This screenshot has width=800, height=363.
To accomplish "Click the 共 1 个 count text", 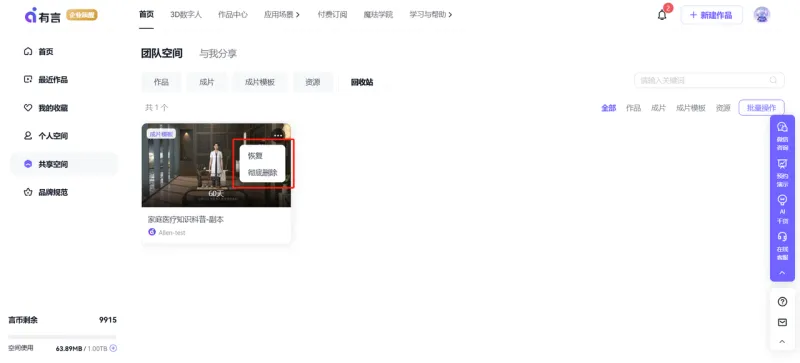I will 157,108.
